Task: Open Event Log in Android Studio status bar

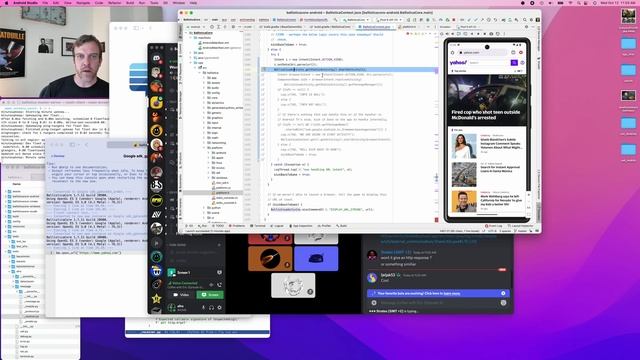Action: click(494, 226)
